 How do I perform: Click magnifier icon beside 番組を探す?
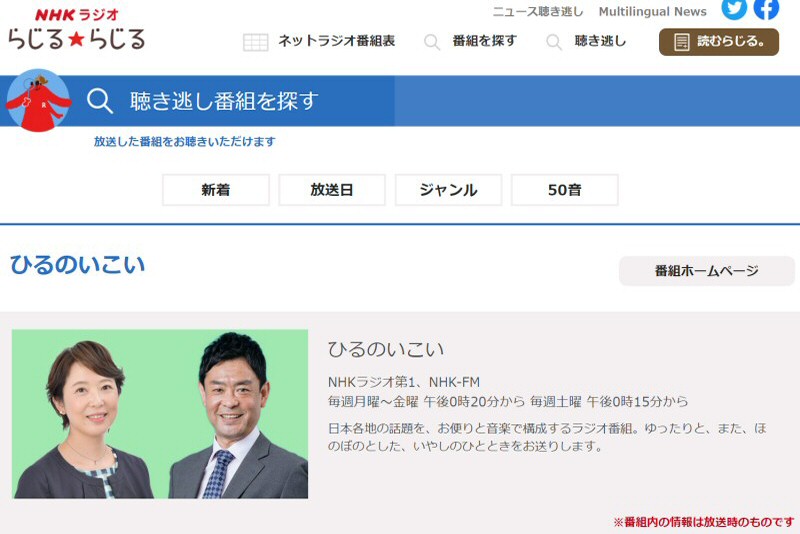432,42
